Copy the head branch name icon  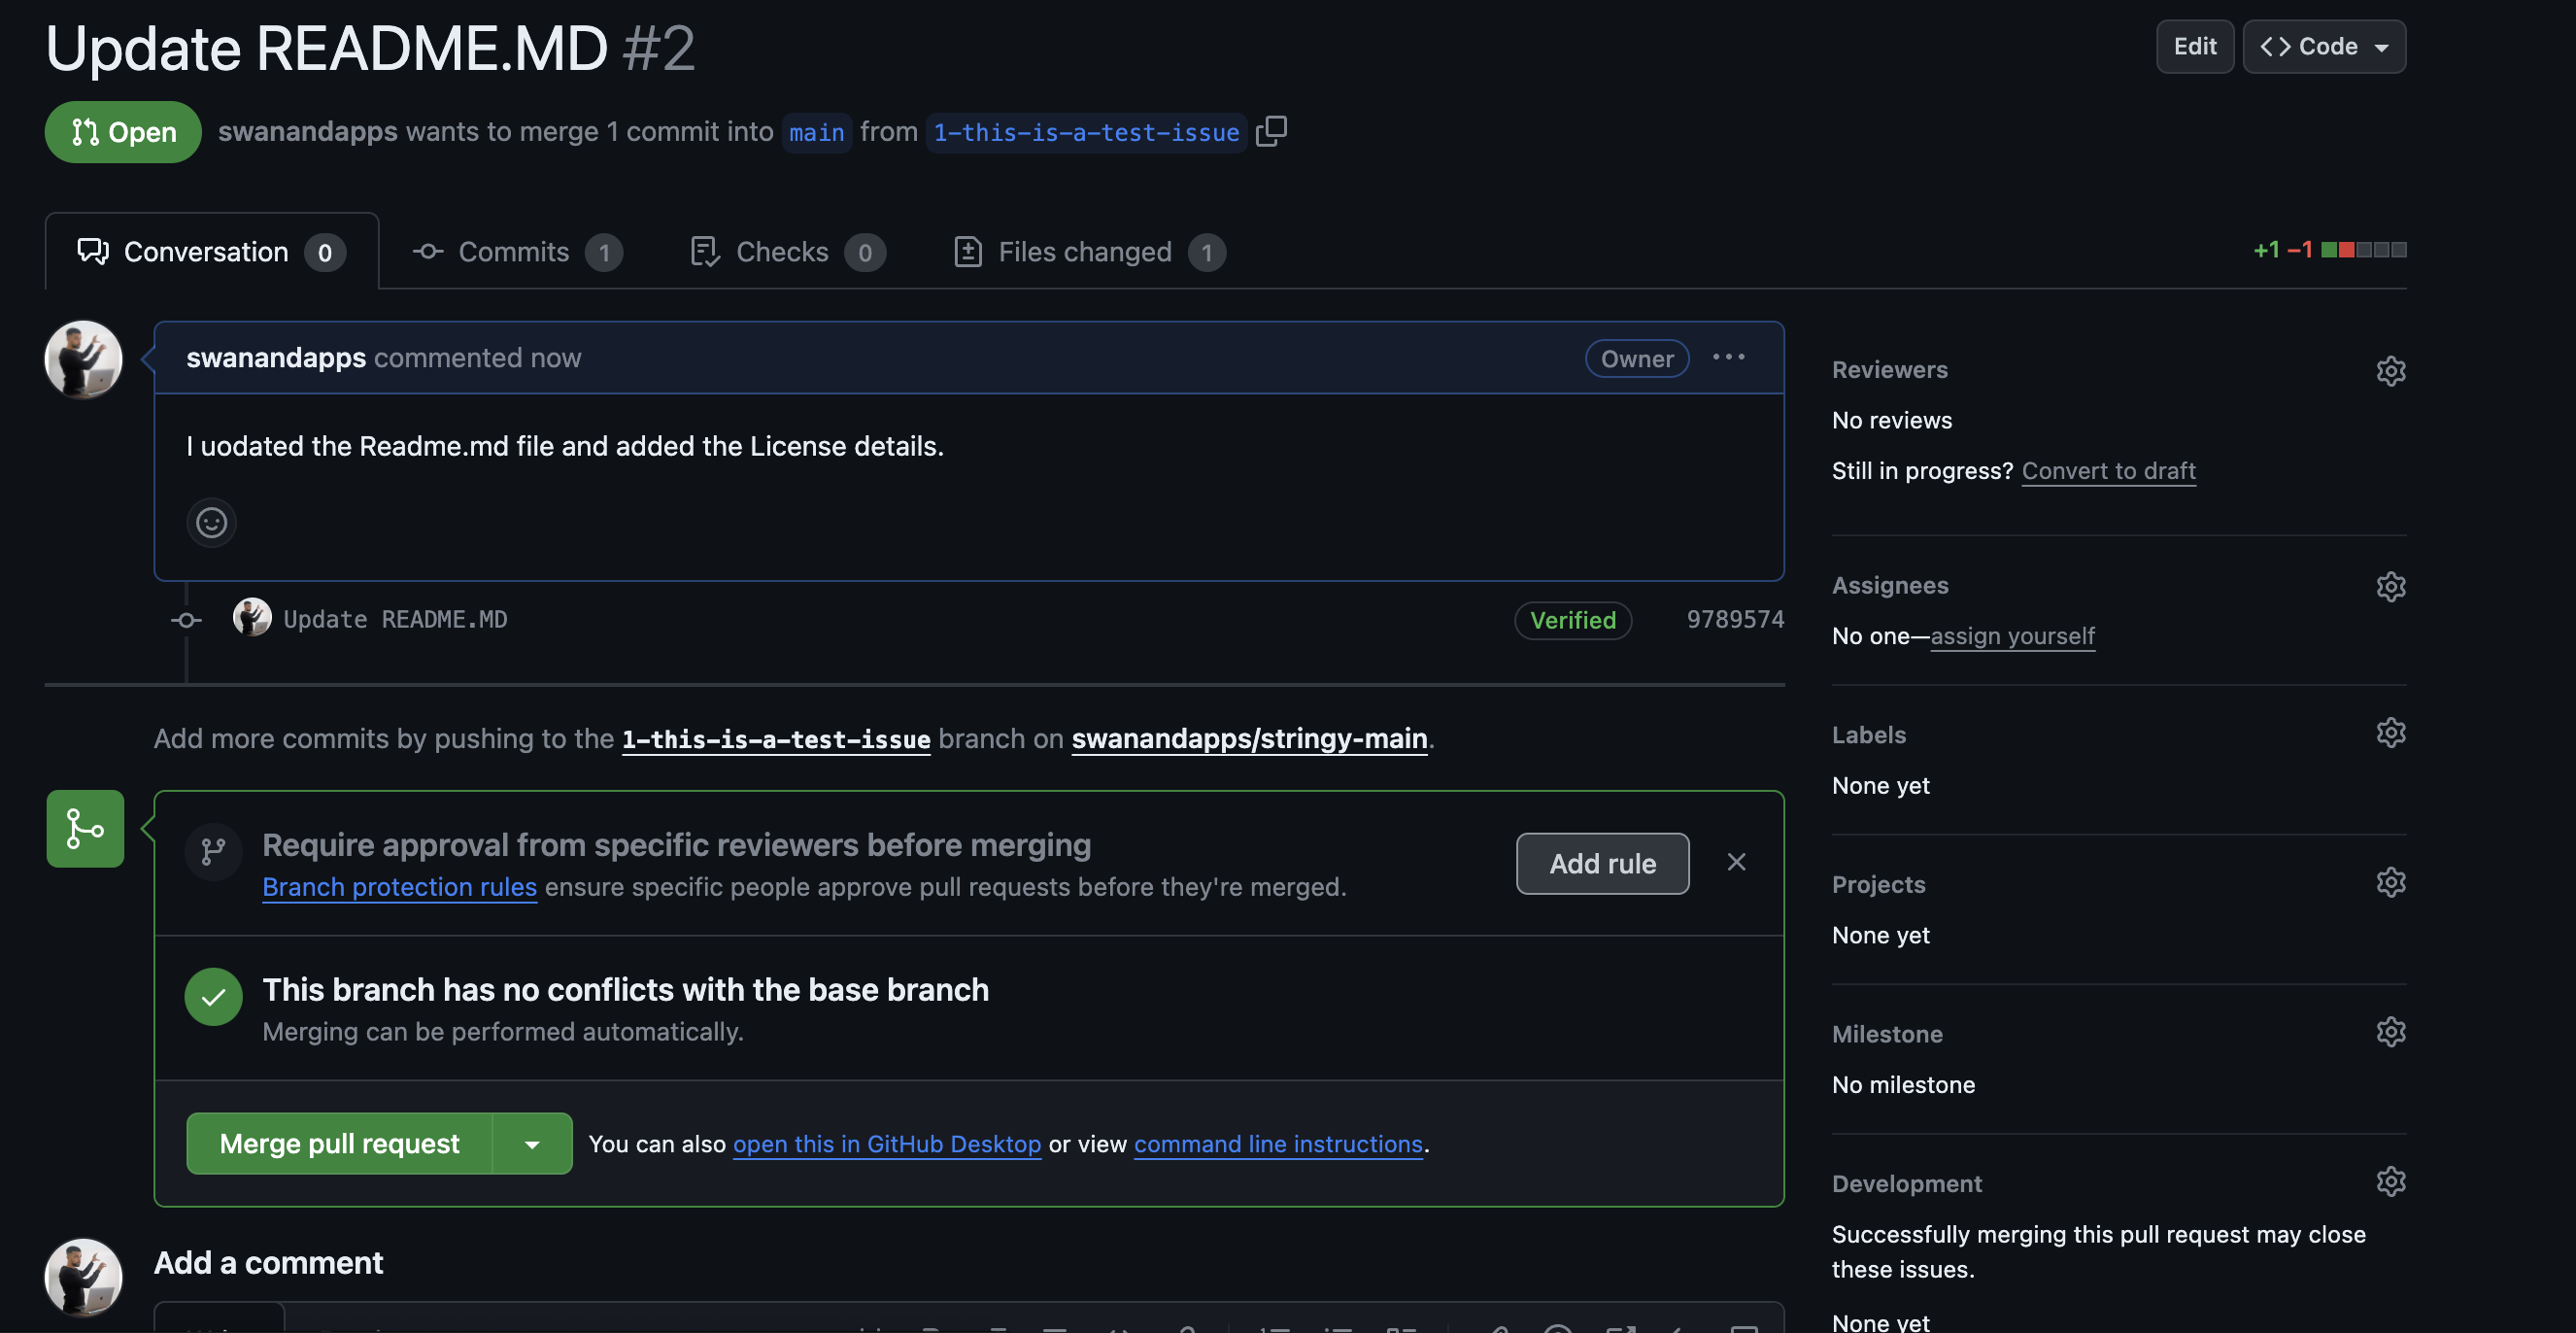pos(1271,131)
